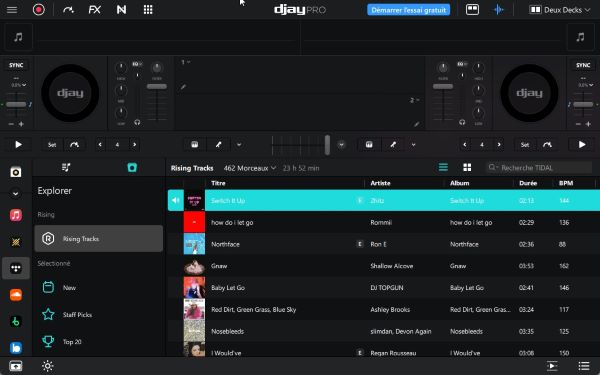Open left deck pads icon
Viewport: 600px width, 375px height.
pyautogui.click(x=195, y=145)
